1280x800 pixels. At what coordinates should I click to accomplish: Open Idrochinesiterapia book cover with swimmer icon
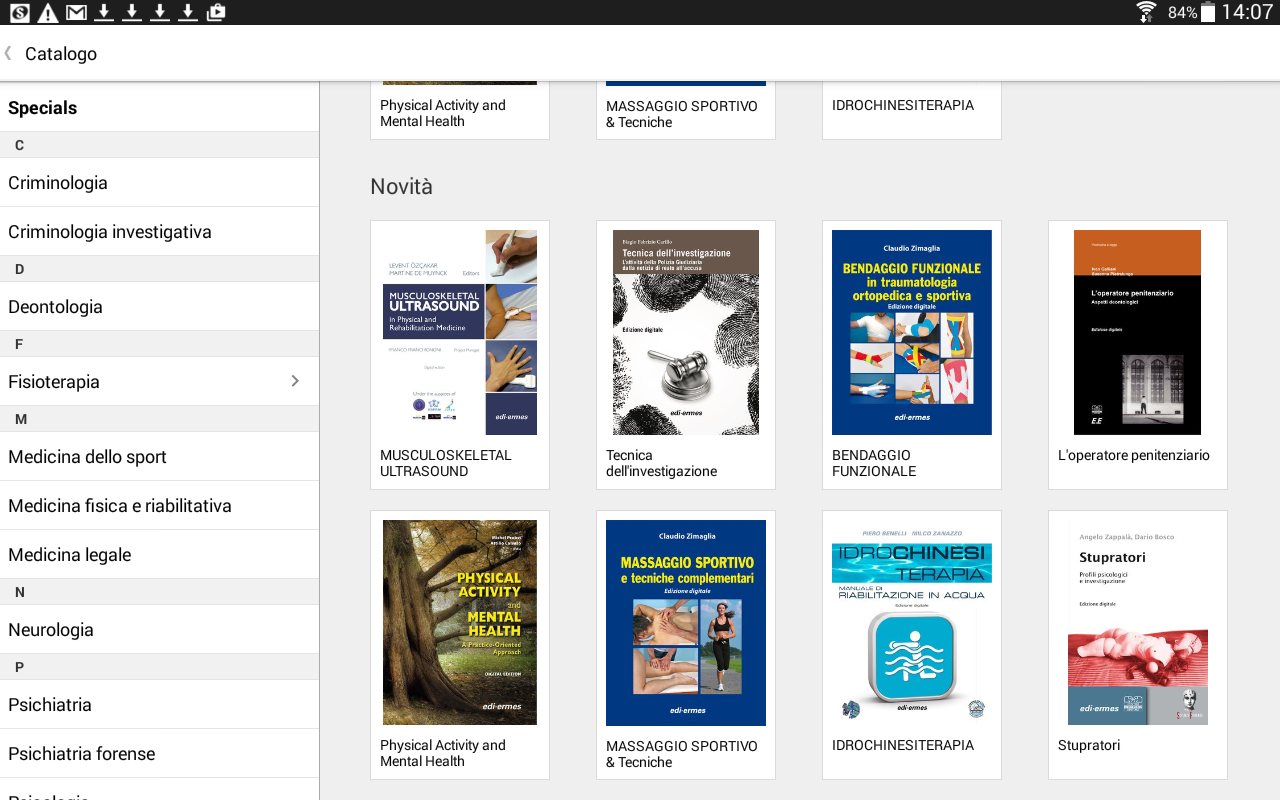point(912,622)
